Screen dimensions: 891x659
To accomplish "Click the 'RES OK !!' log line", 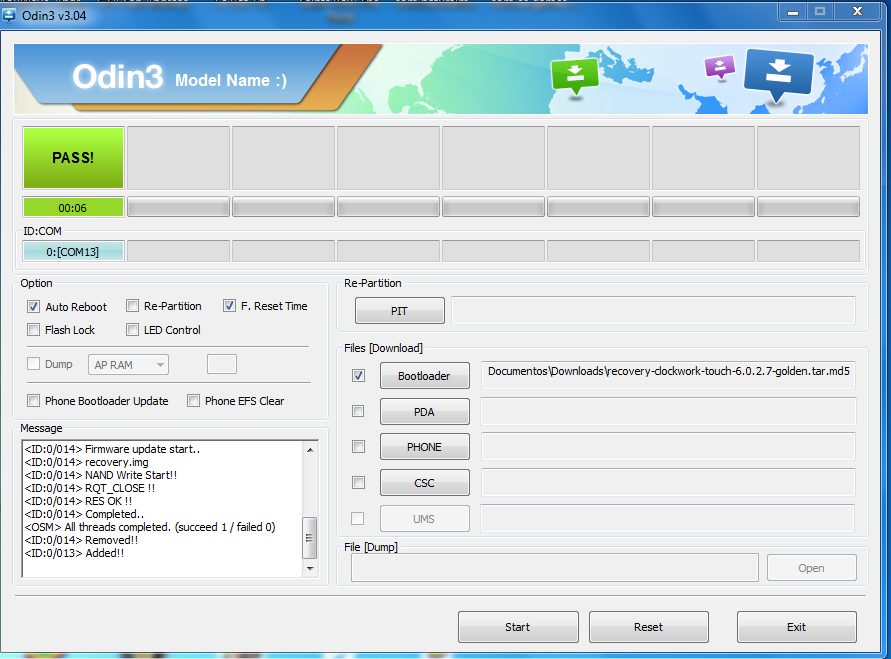I will coord(78,501).
